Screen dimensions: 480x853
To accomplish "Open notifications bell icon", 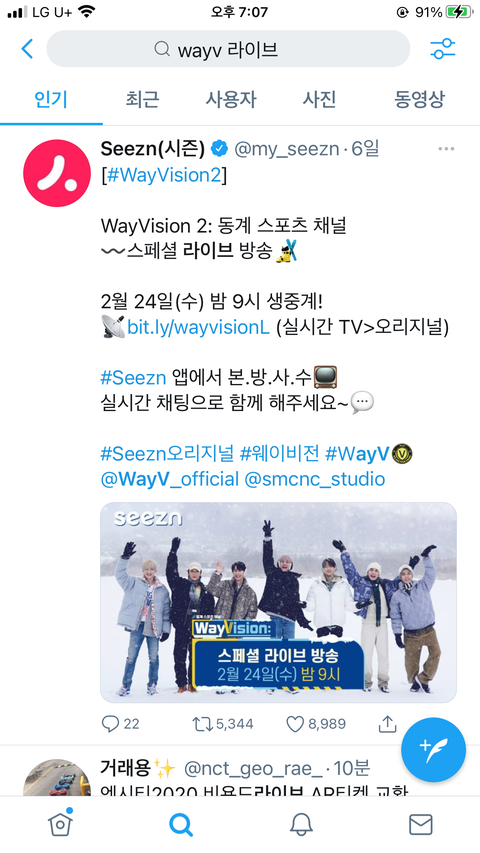I will (x=301, y=825).
